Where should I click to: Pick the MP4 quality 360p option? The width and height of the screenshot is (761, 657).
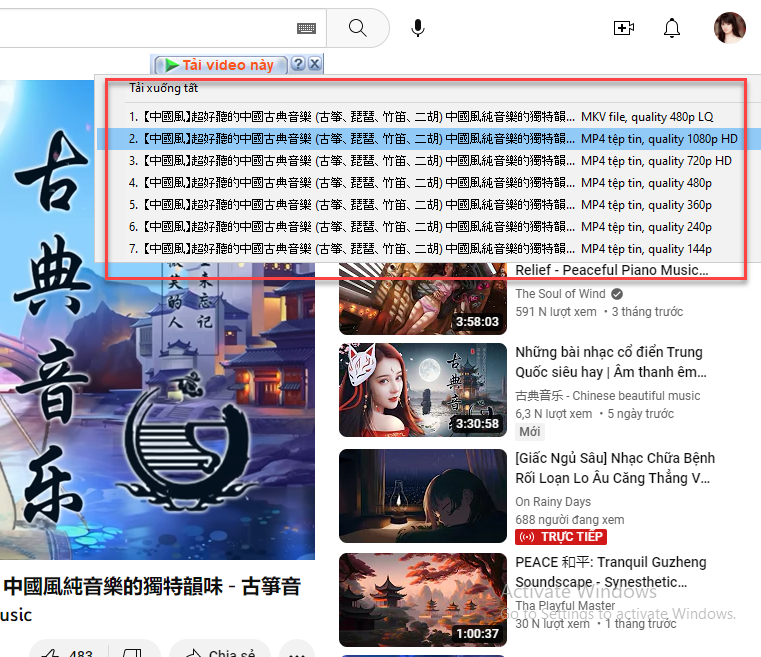click(x=420, y=205)
